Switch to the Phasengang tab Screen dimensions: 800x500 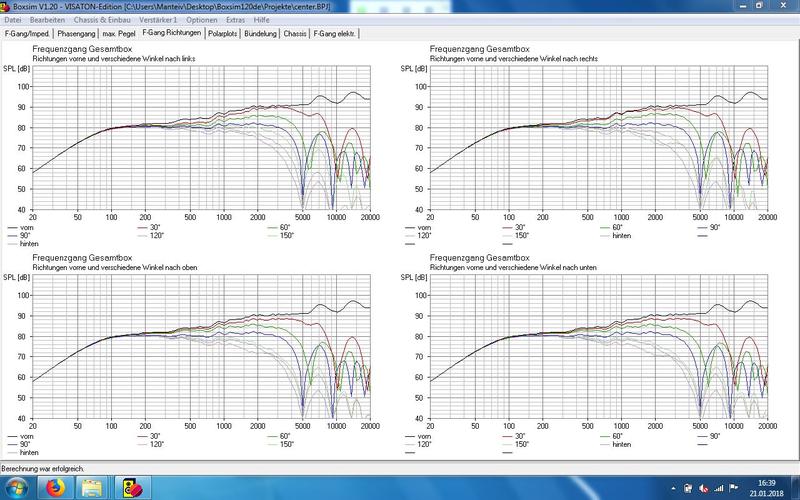point(75,33)
